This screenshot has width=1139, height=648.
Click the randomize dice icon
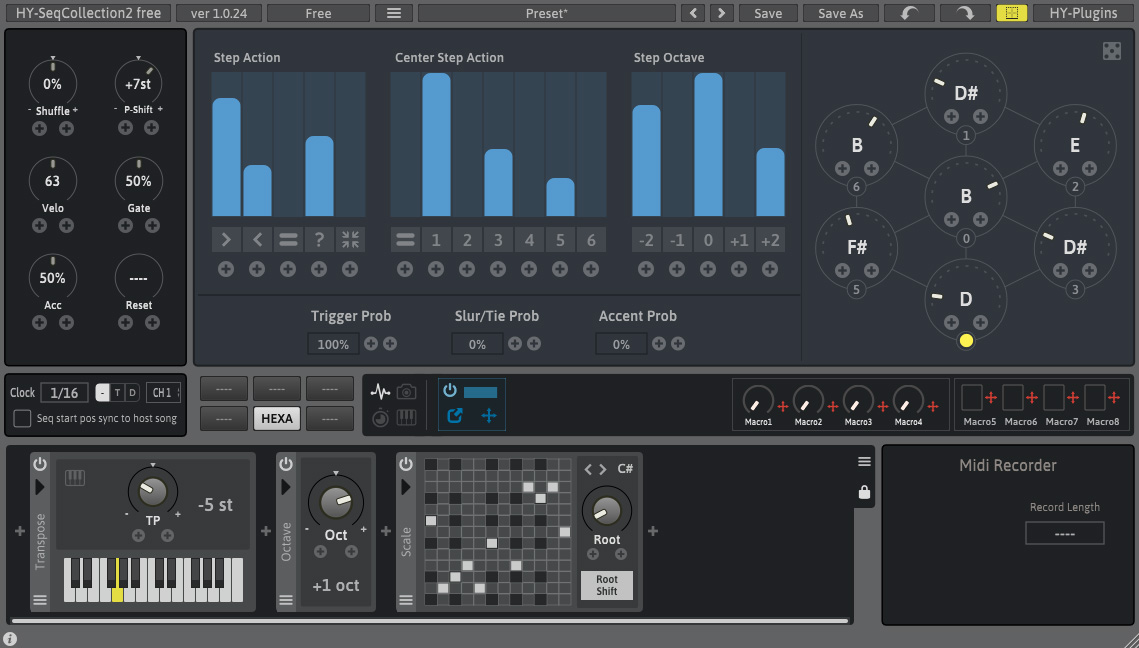click(x=1111, y=51)
